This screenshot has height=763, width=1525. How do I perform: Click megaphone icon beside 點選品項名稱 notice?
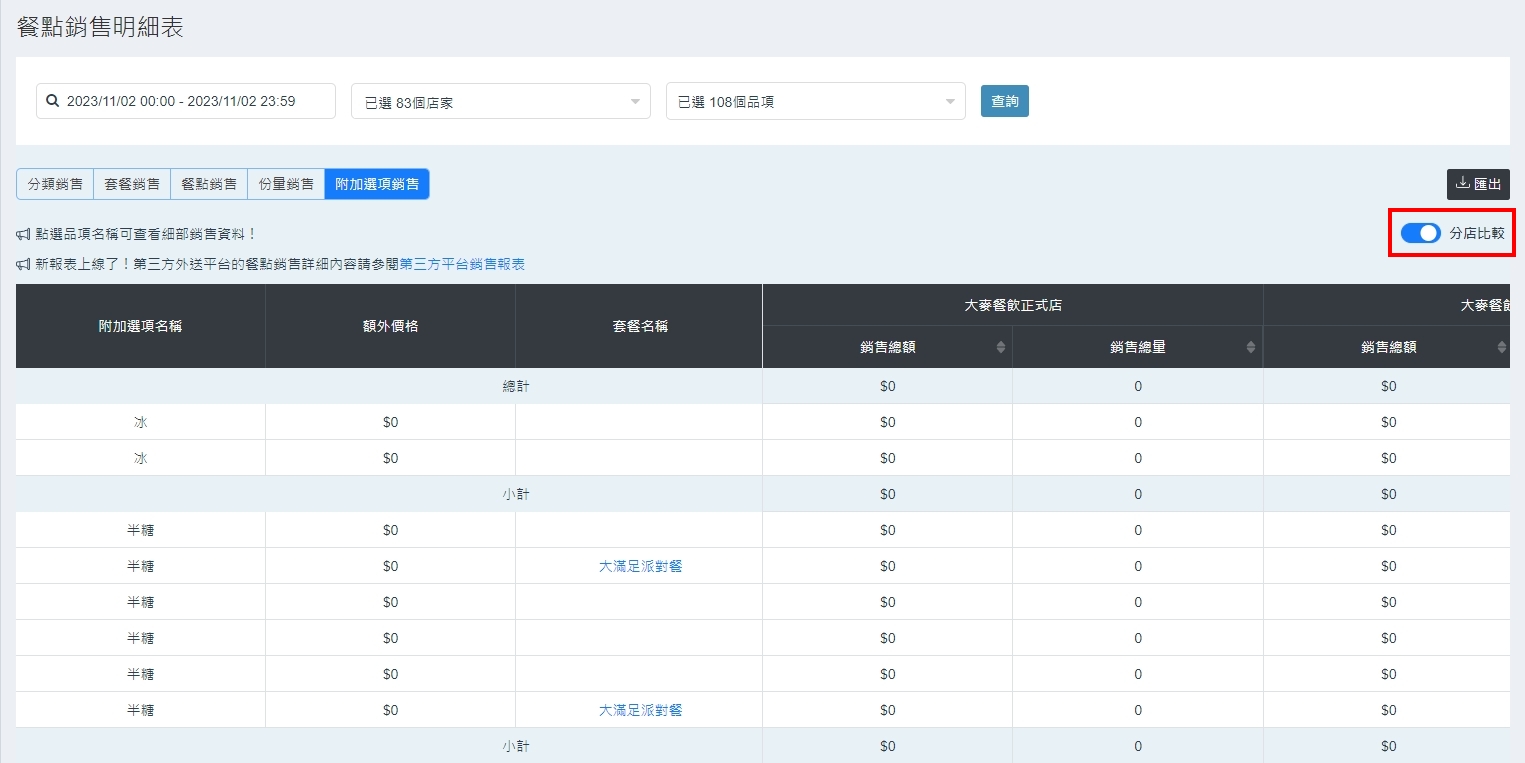(23, 234)
